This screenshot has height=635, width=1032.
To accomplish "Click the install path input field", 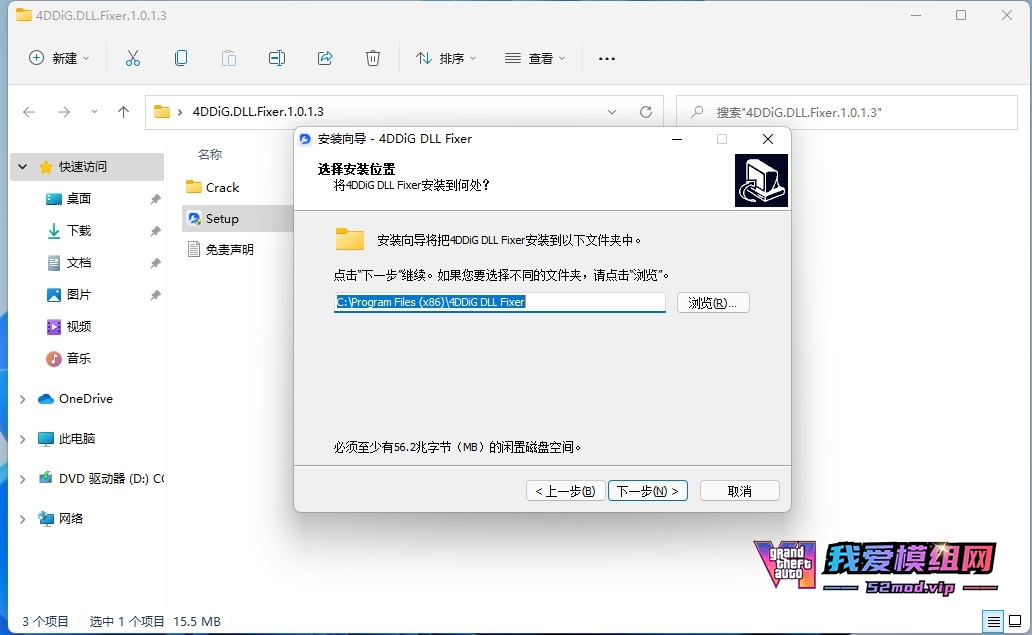I will point(500,302).
